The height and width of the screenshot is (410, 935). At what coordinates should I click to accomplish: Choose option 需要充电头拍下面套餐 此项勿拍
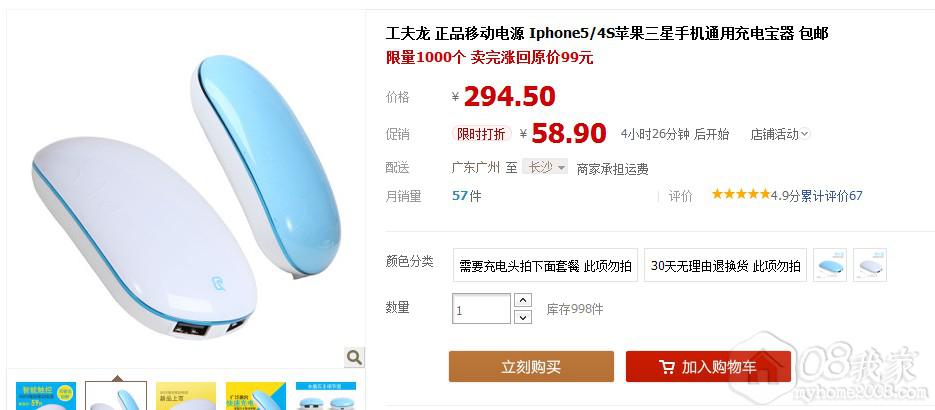click(545, 265)
